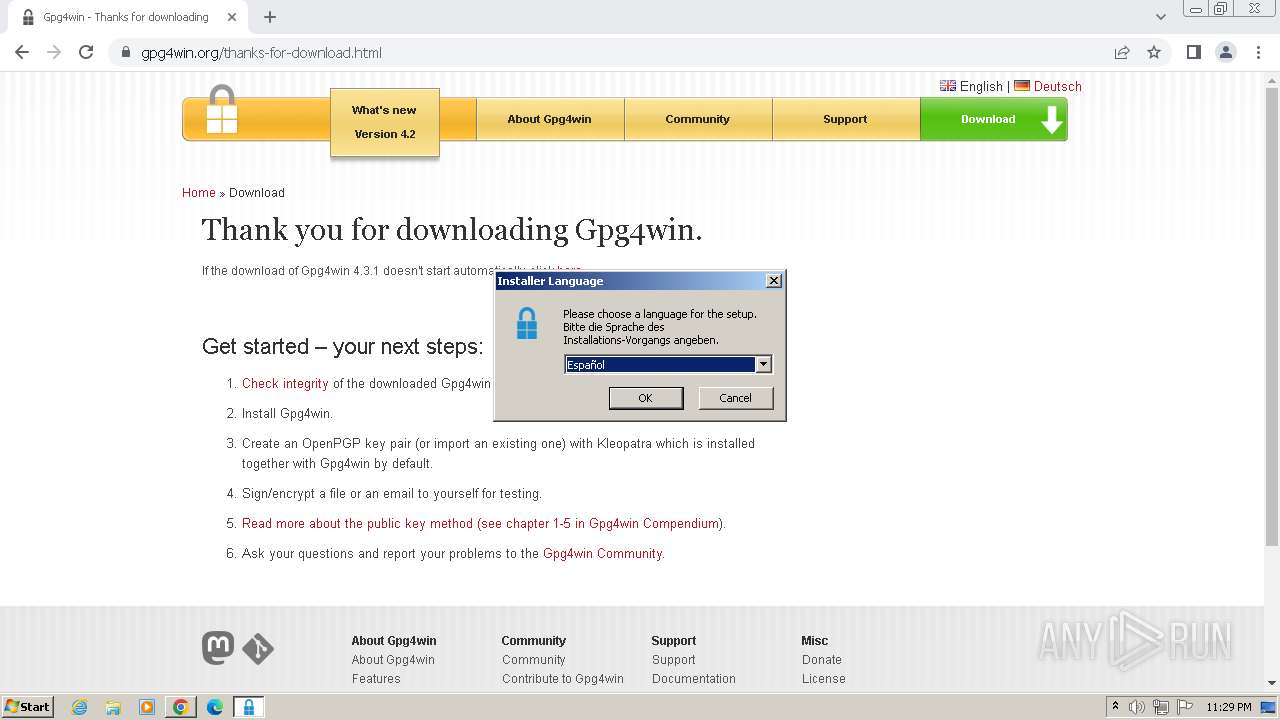Viewport: 1280px width, 720px height.
Task: Open Read more about public key method
Action: (482, 523)
